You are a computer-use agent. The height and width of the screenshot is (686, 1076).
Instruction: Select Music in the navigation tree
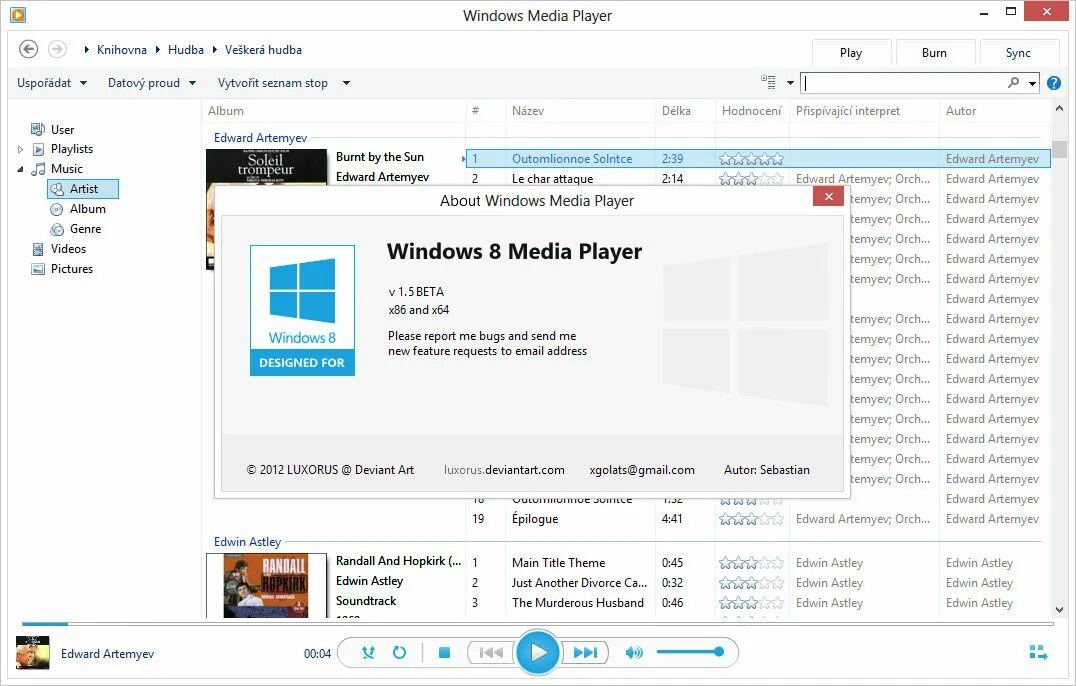pyautogui.click(x=66, y=169)
